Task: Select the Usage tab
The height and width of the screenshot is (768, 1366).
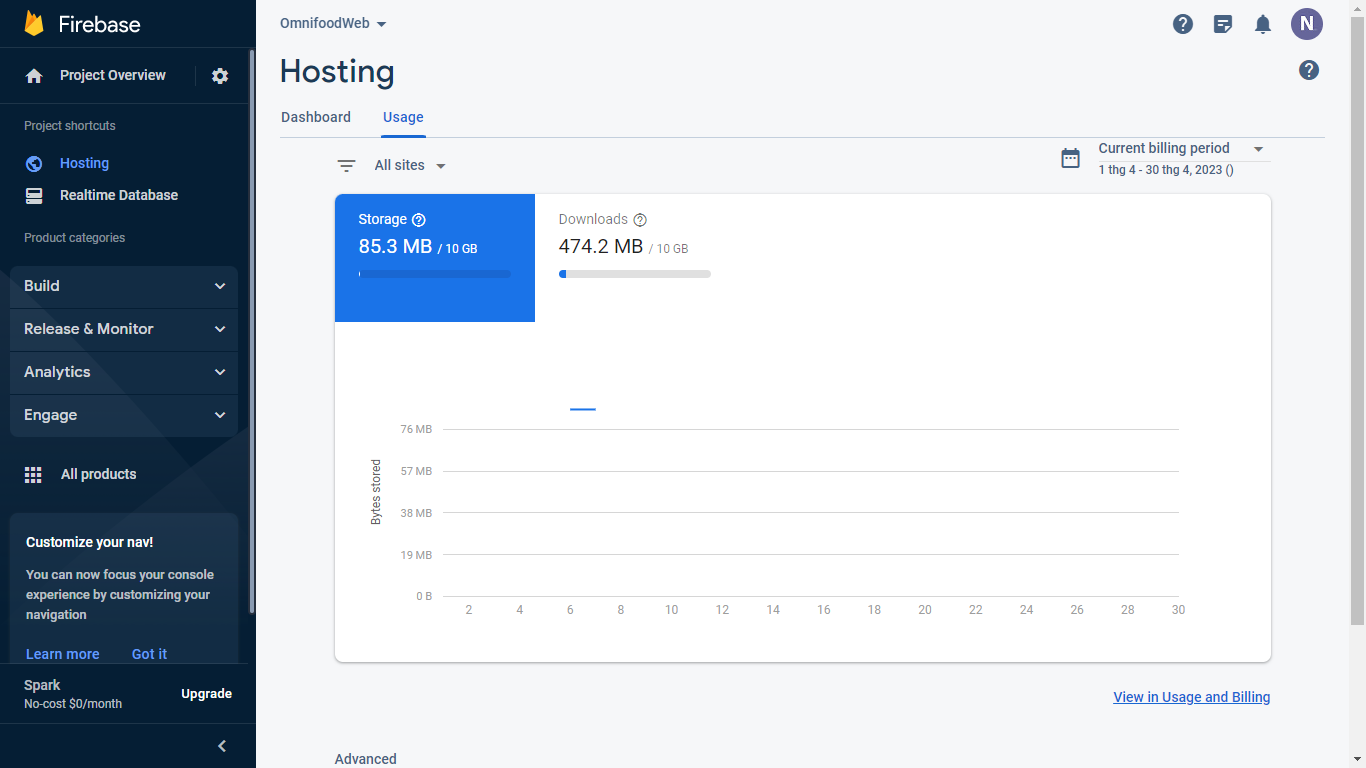Action: pyautogui.click(x=403, y=117)
